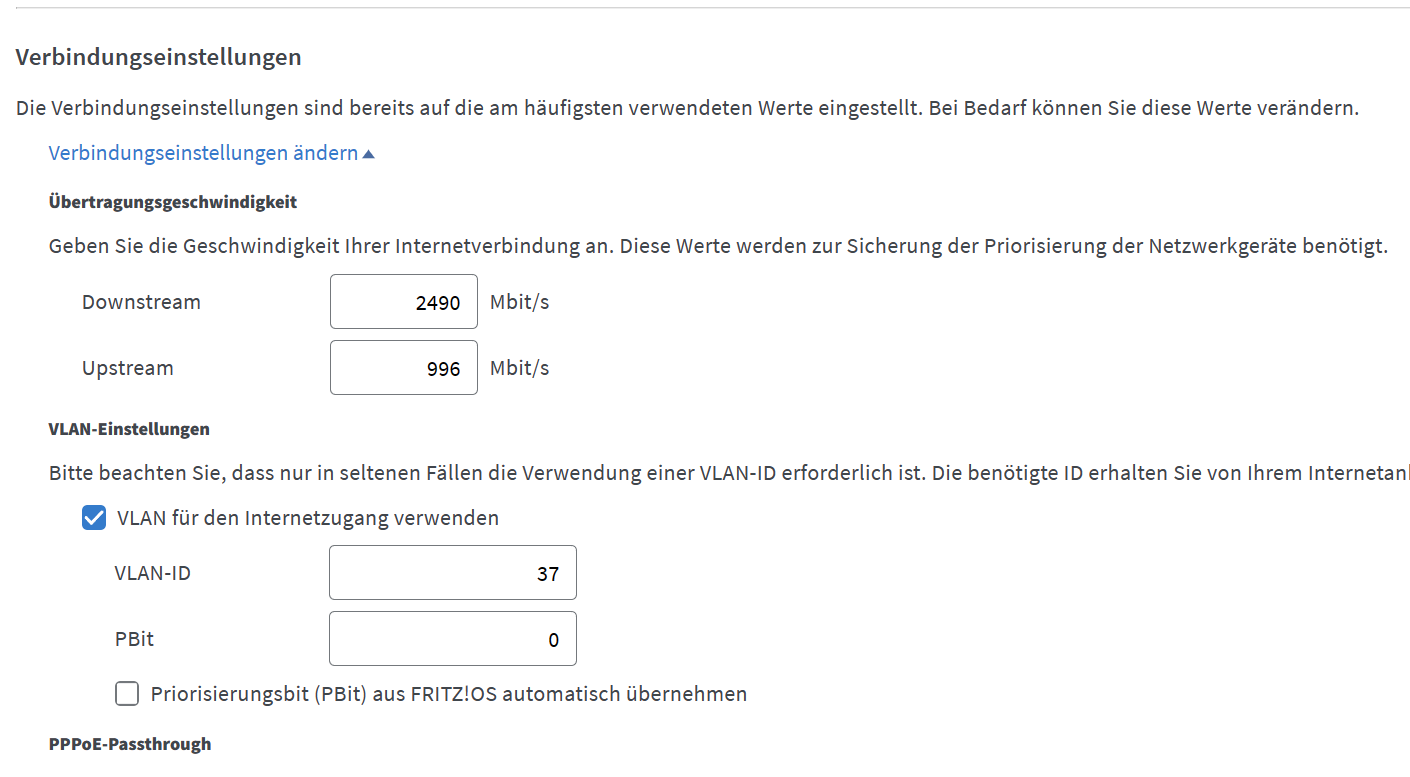Viewport: 1410px width, 777px height.
Task: Collapse section via triangle arrow beside Verbindungseinstellungen ändern
Action: 368,154
